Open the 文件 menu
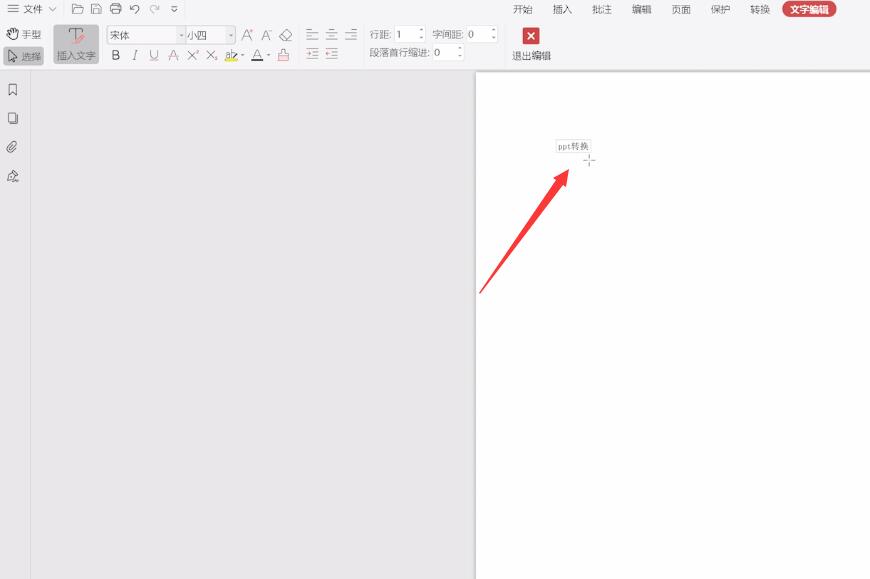The width and height of the screenshot is (870, 579). click(x=25, y=9)
